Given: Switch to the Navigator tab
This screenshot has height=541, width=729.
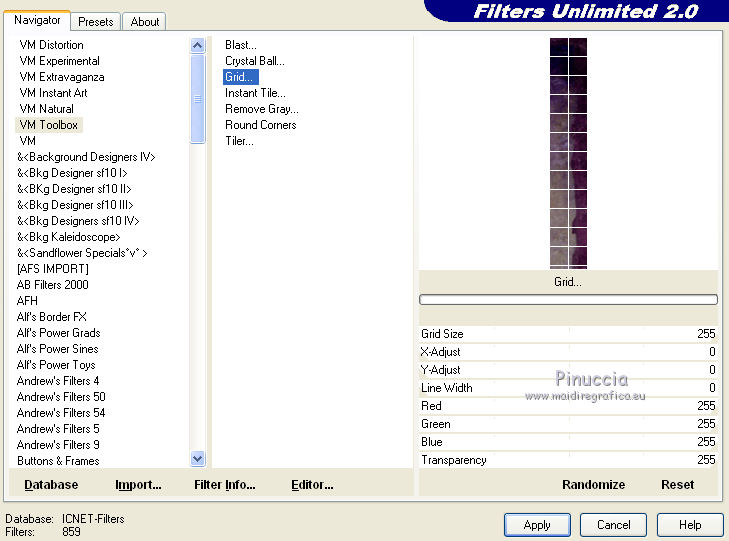Looking at the screenshot, I should tap(37, 20).
